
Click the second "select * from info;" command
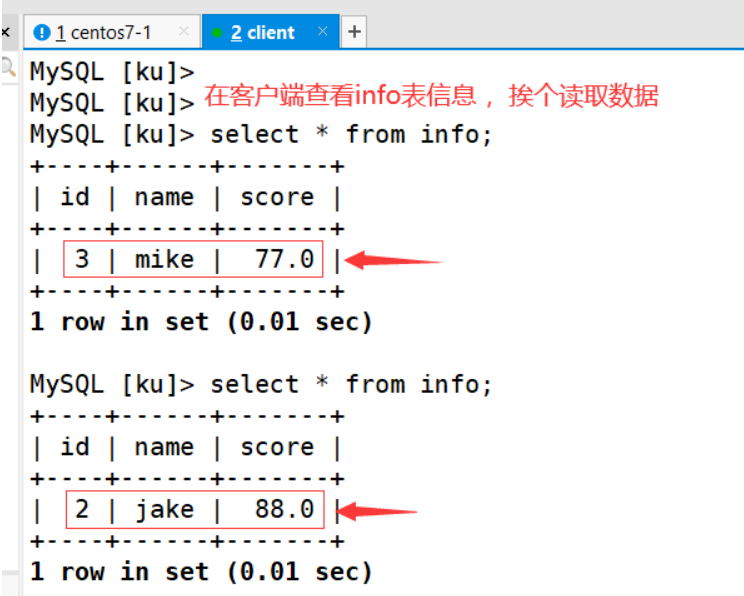pos(351,384)
